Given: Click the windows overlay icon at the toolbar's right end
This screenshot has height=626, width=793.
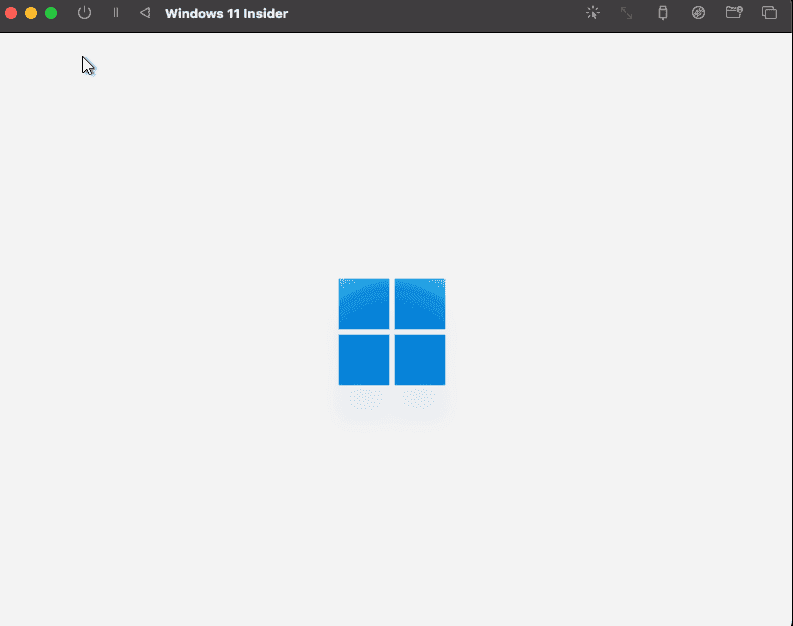Looking at the screenshot, I should (x=769, y=13).
